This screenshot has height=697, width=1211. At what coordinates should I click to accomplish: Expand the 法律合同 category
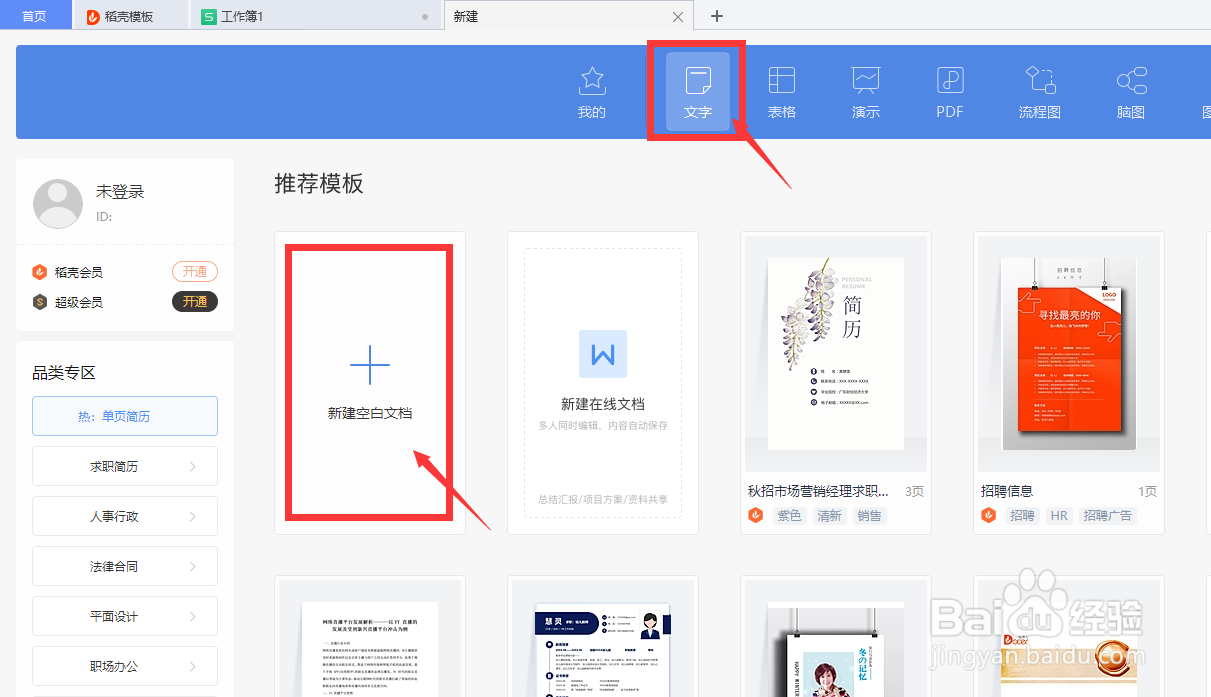(x=124, y=566)
